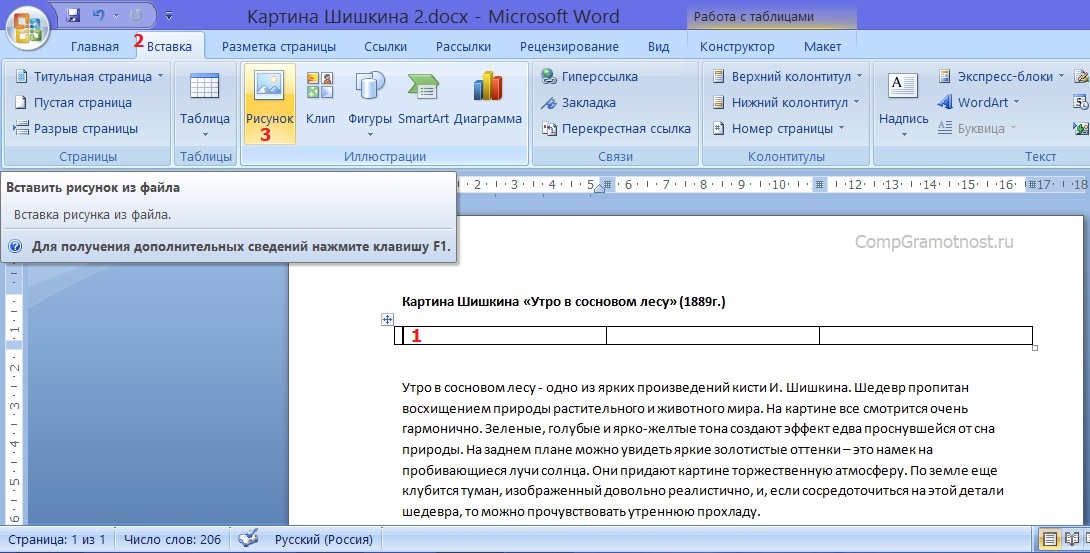This screenshot has width=1090, height=553.
Task: Insert a Разрыв страницы page break
Action: tap(76, 129)
